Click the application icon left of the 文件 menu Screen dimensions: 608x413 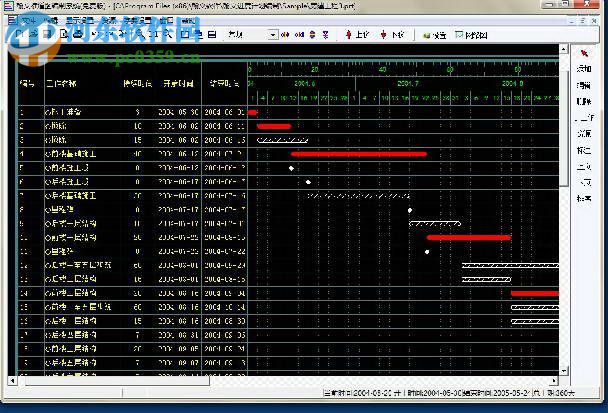tap(13, 20)
